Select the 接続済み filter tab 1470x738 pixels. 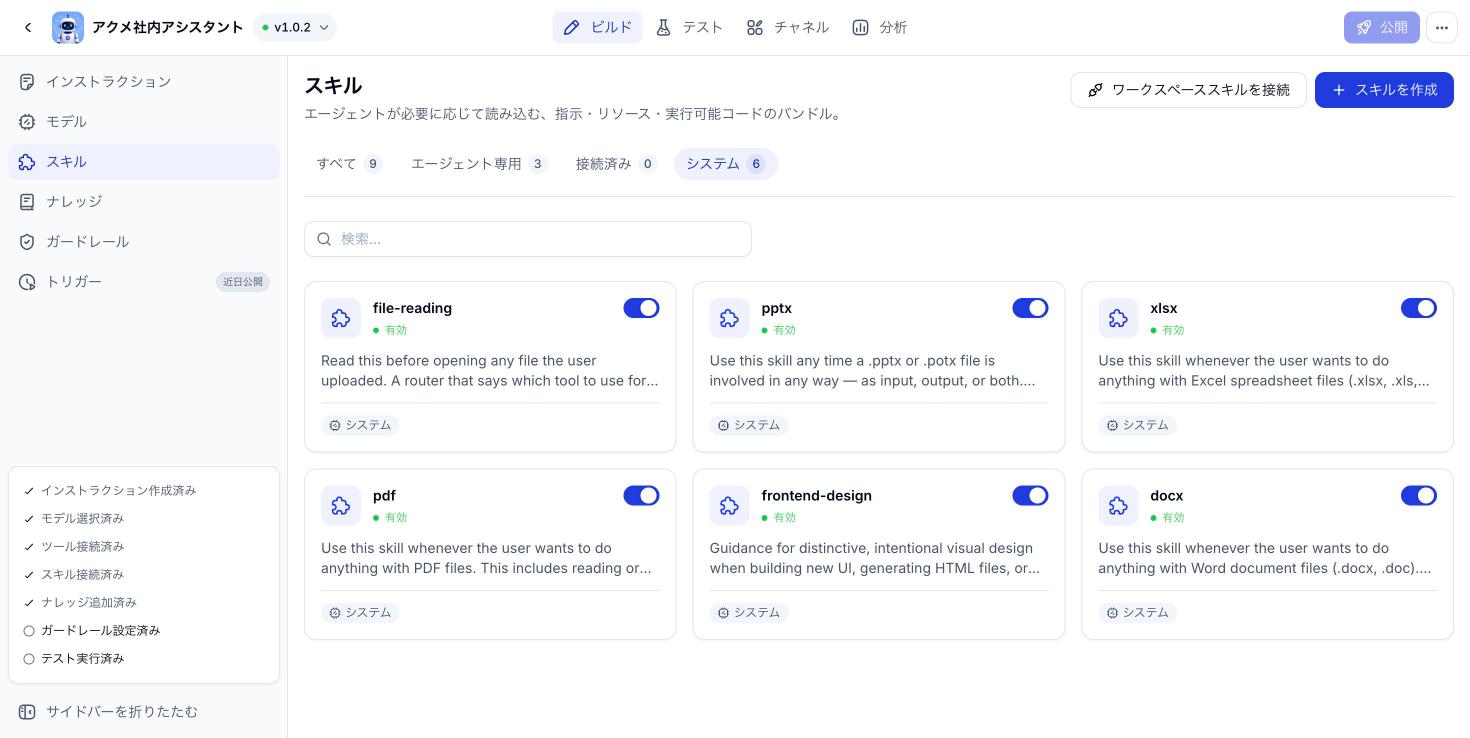coord(616,164)
